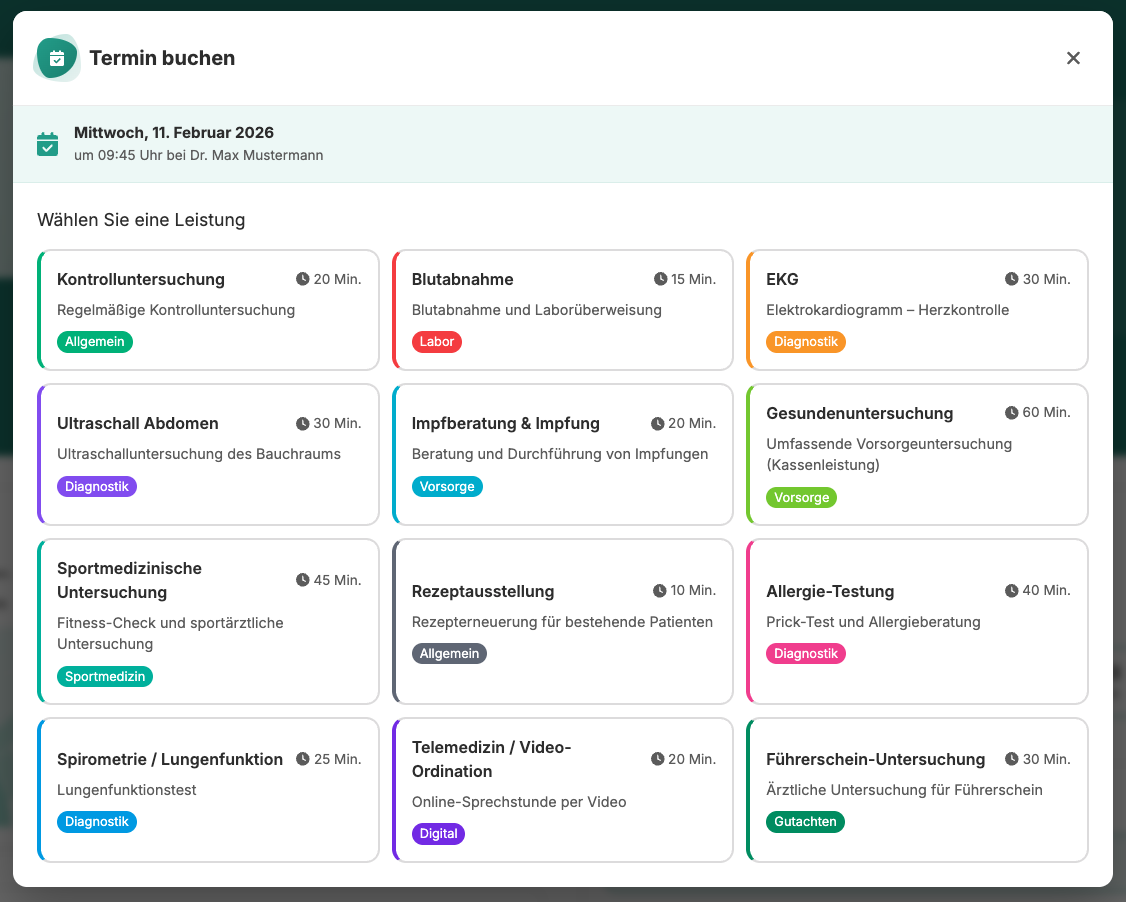The image size is (1126, 902).
Task: Choose the Ultraschall Abdomen service
Action: point(208,454)
